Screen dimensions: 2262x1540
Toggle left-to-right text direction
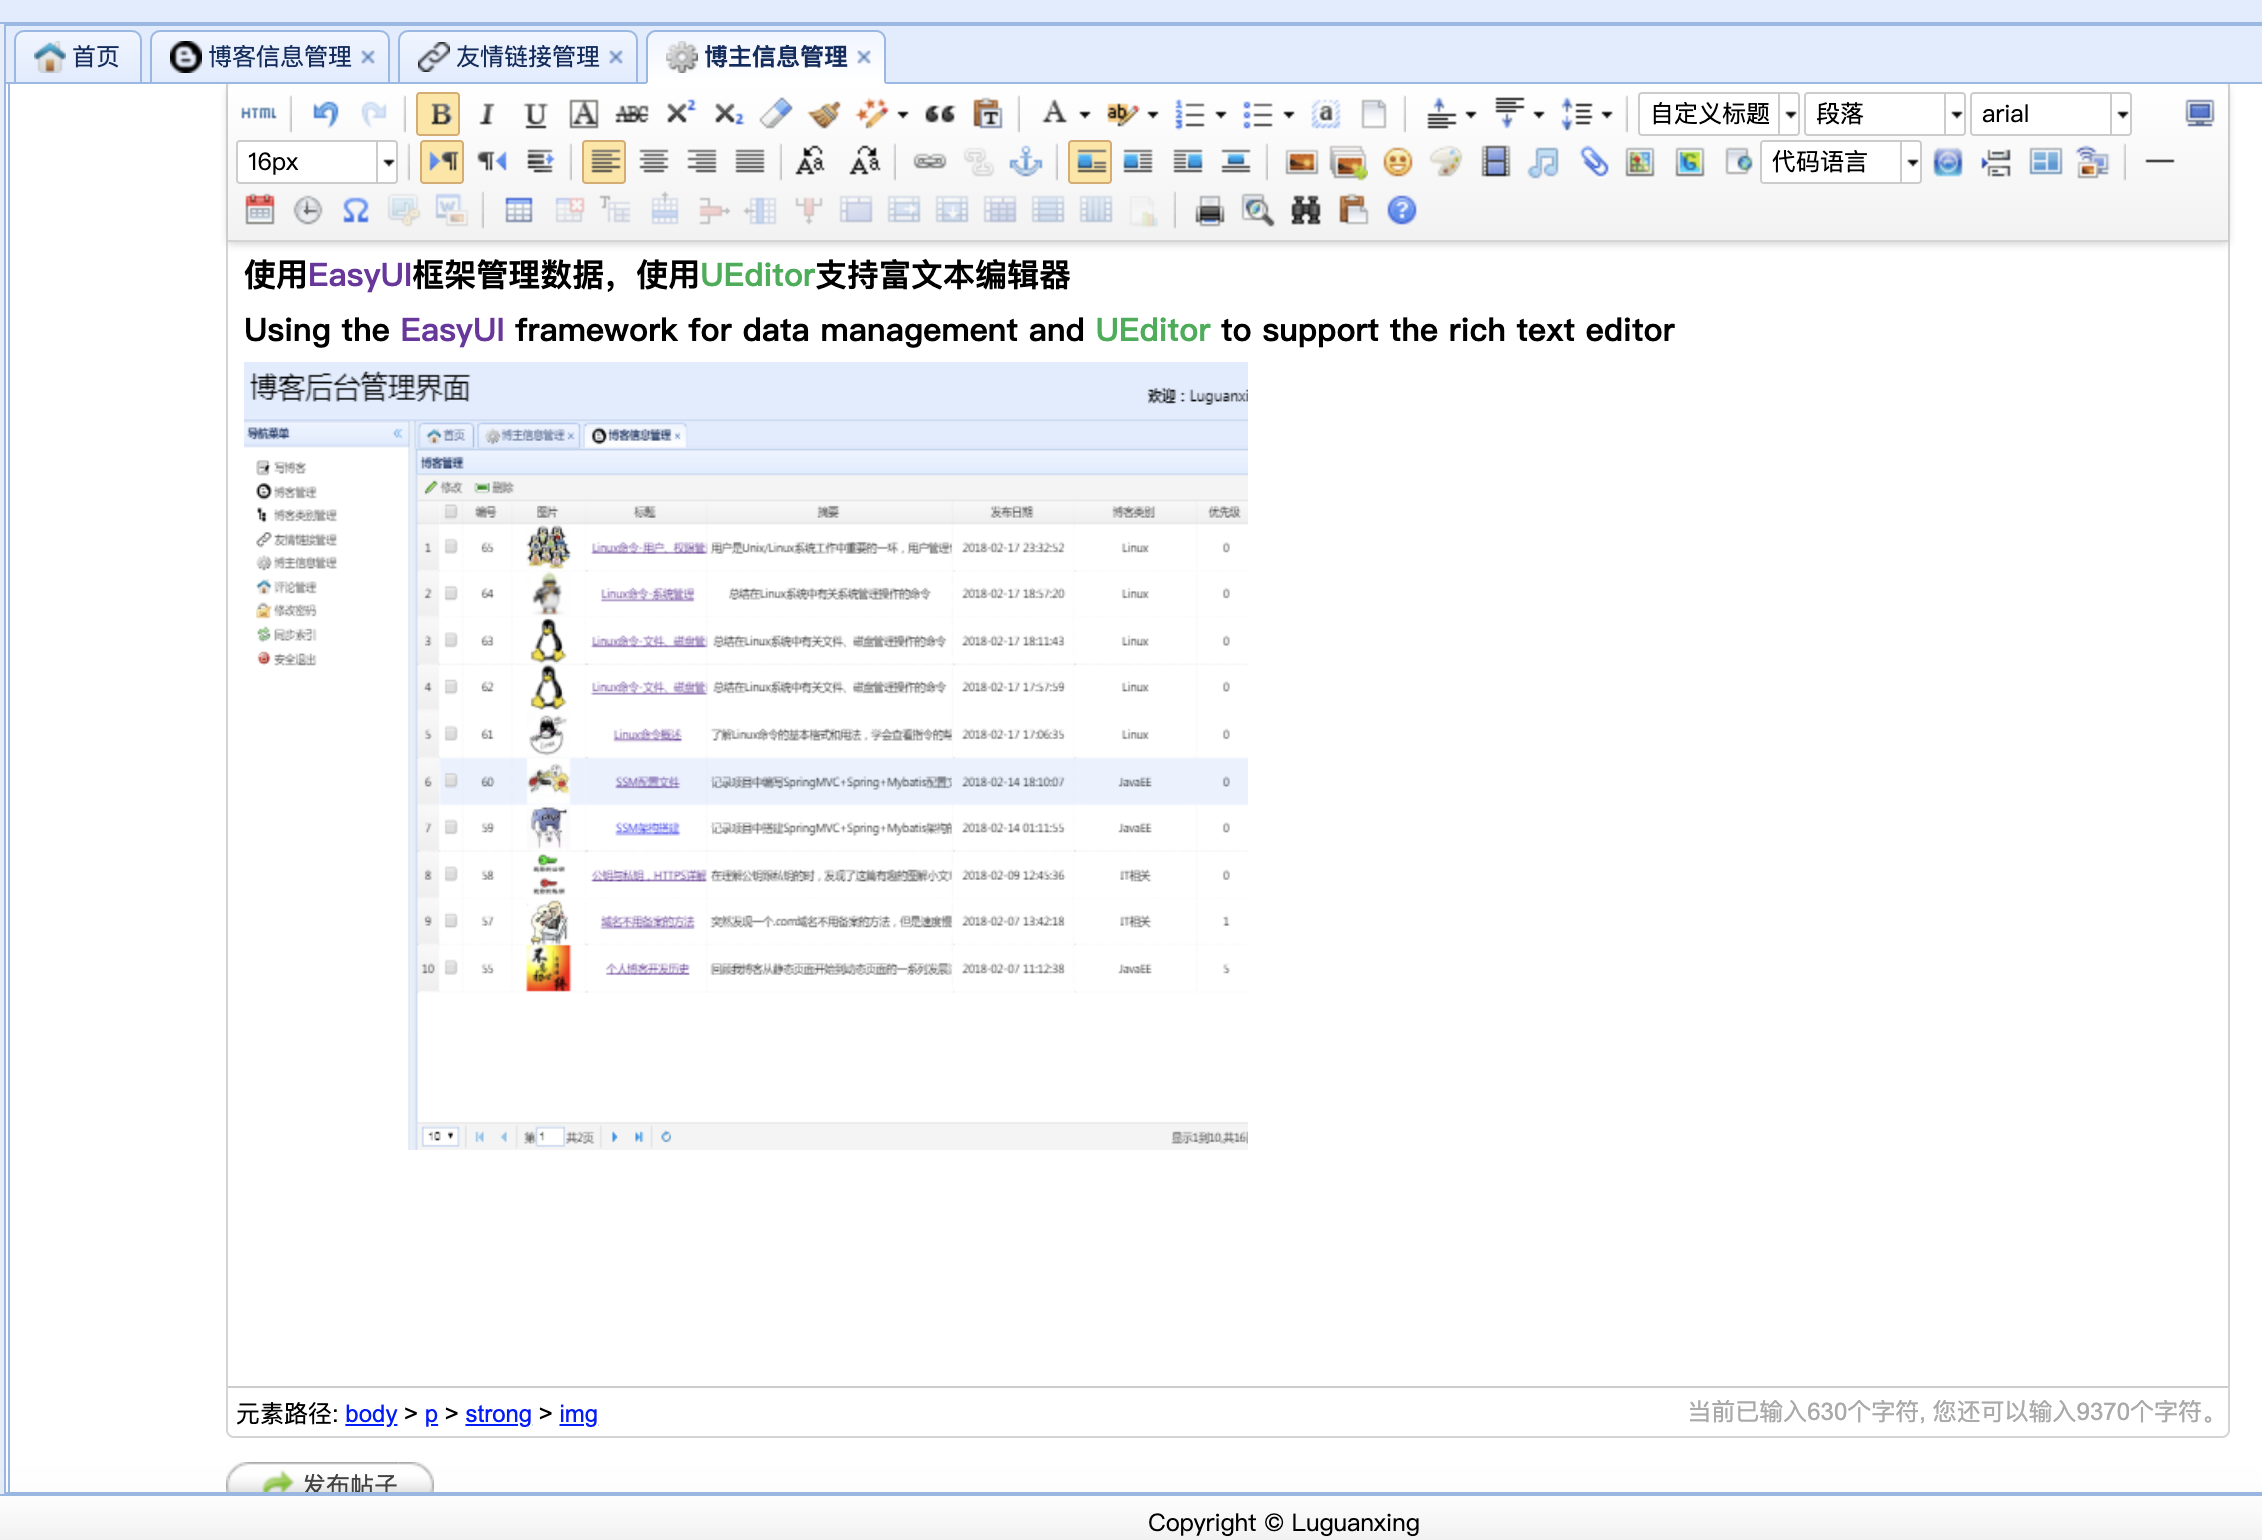point(442,162)
